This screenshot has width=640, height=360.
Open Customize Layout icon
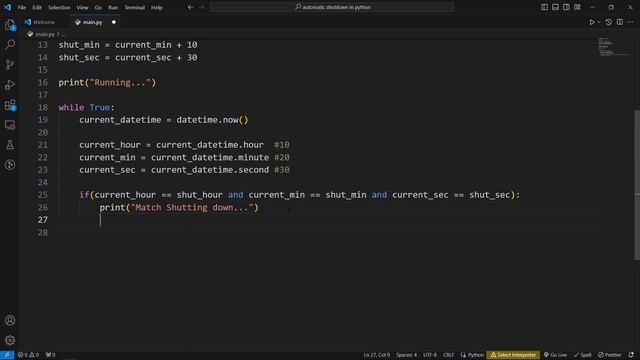pos(577,7)
